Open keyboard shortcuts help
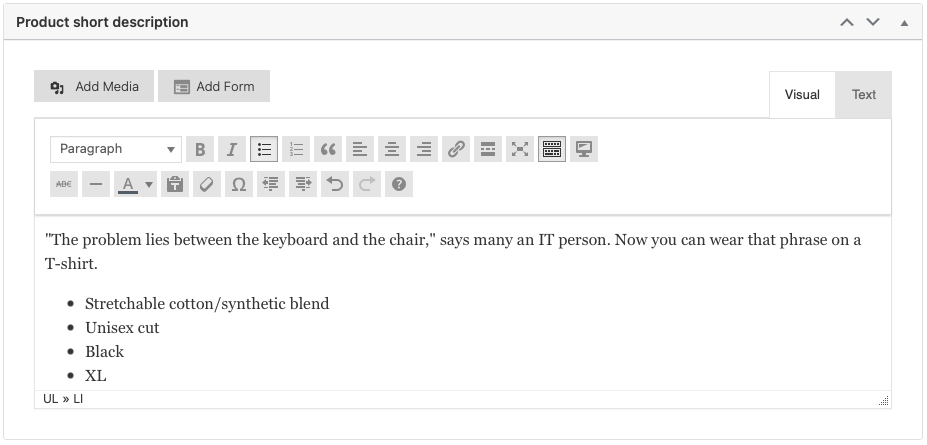This screenshot has height=445, width=927. point(399,184)
